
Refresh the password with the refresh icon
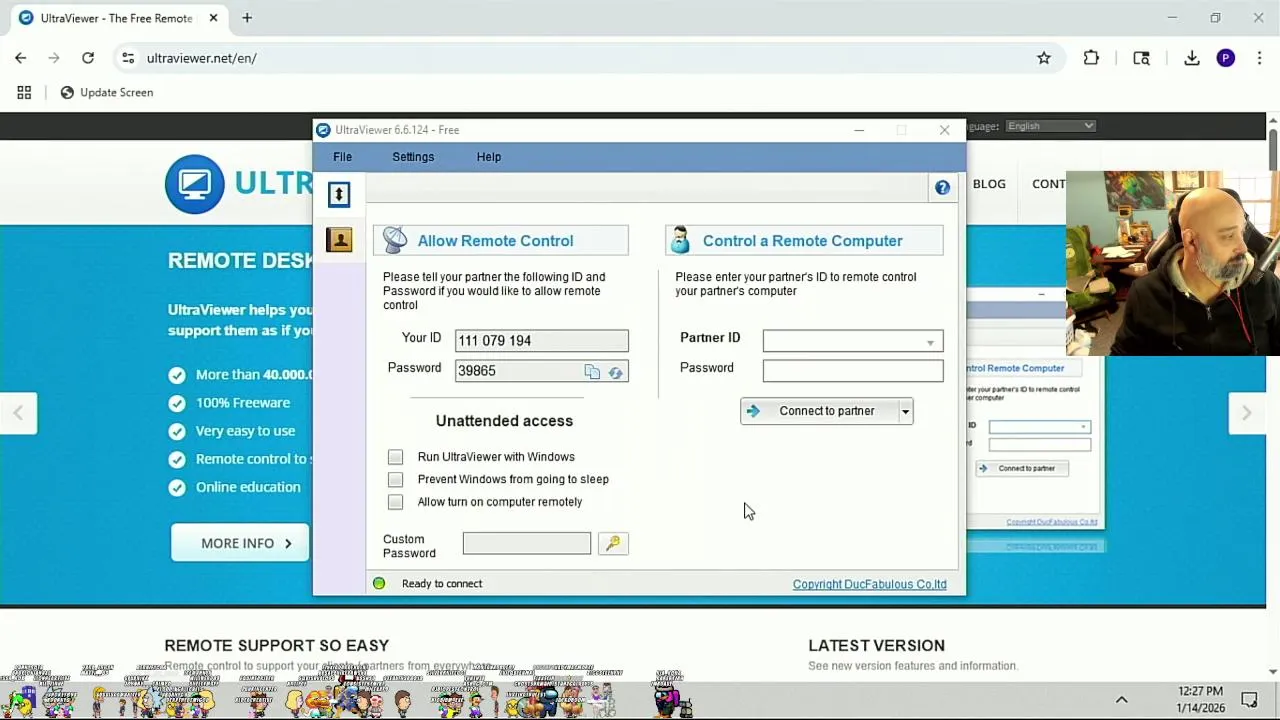point(615,372)
